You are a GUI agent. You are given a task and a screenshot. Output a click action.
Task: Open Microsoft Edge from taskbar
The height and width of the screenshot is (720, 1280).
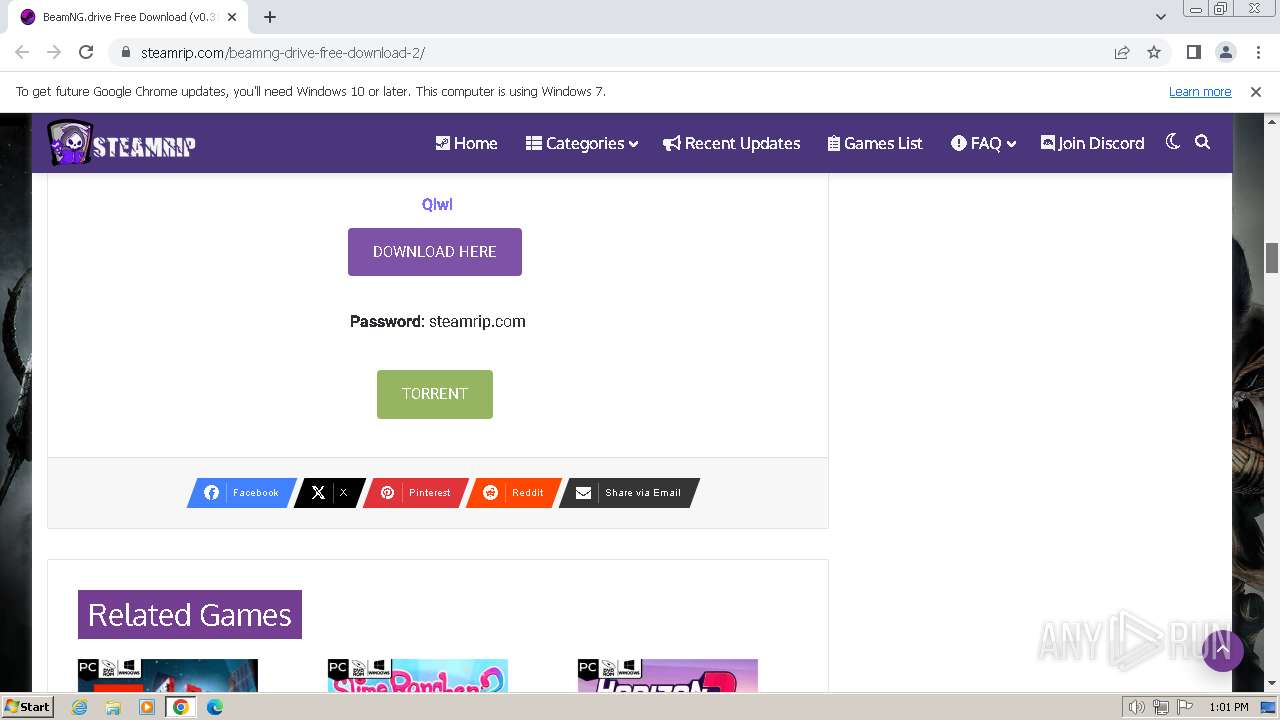214,707
